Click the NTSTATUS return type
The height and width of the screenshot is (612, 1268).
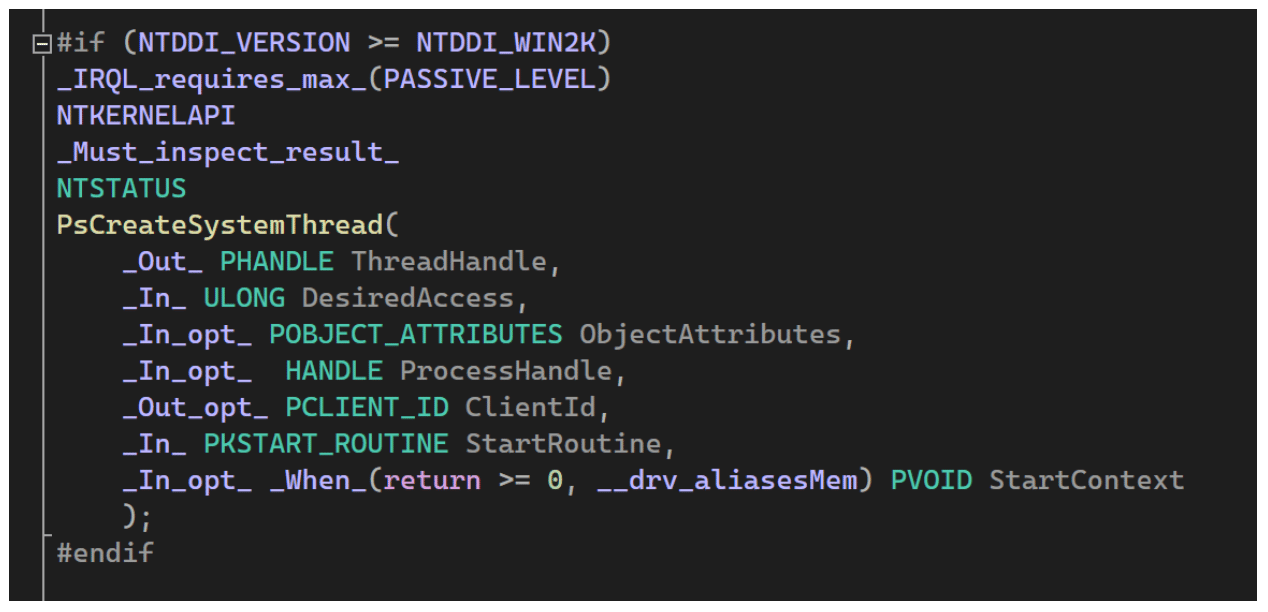[121, 188]
